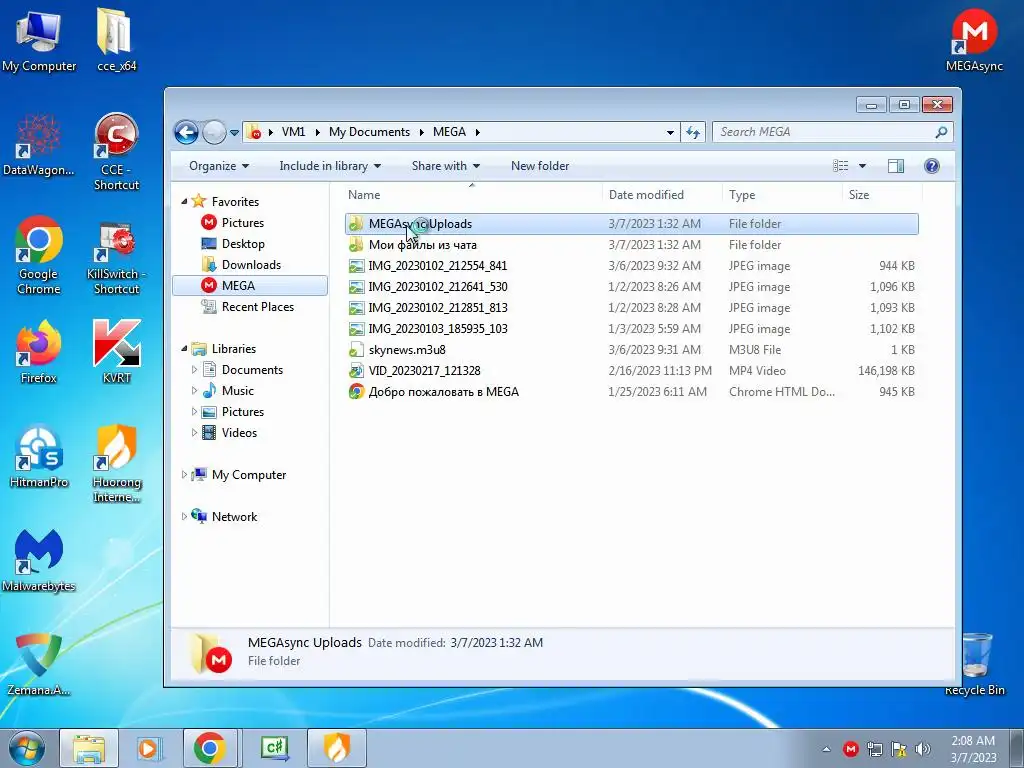Select the Malwarebytes desktop icon
The height and width of the screenshot is (768, 1024).
(39, 560)
